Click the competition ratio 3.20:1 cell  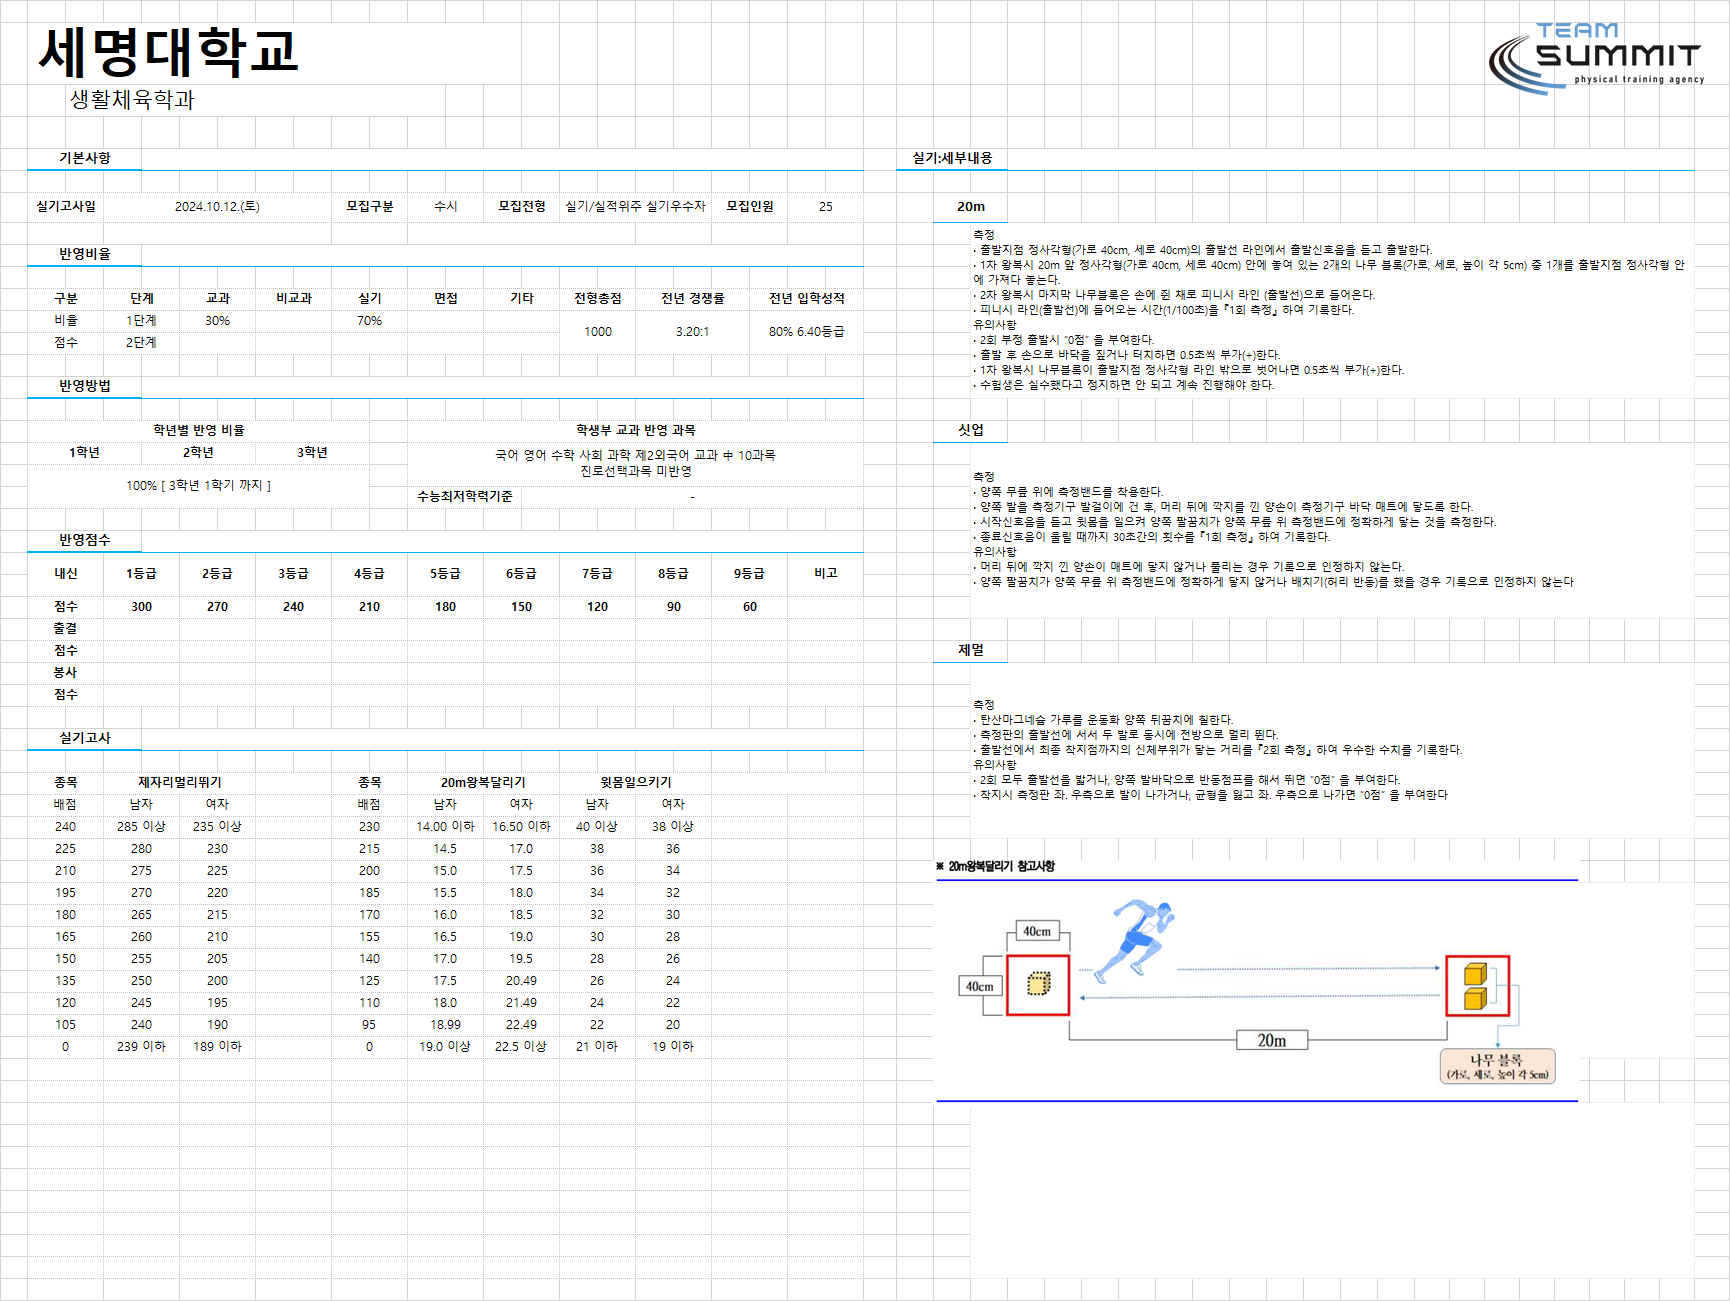[x=692, y=332]
